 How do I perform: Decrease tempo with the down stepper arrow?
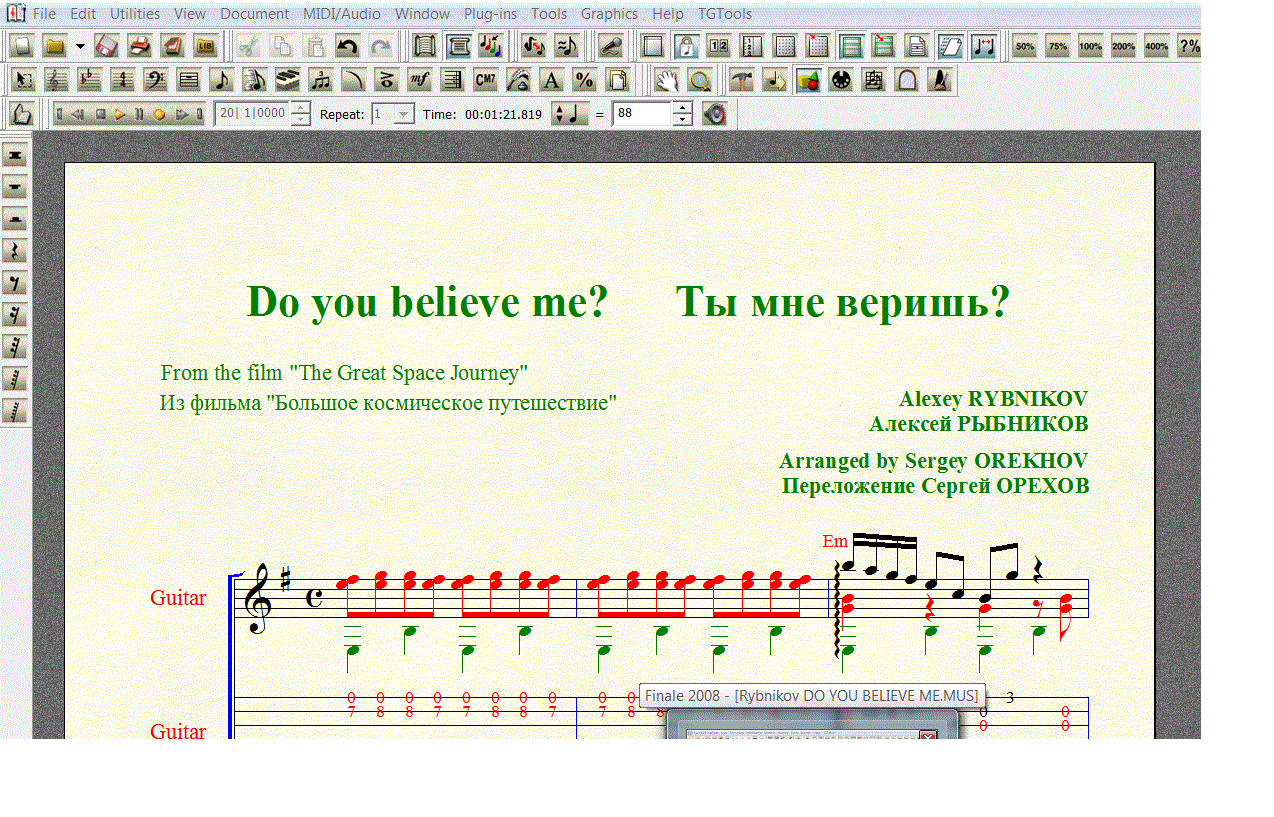click(x=682, y=120)
